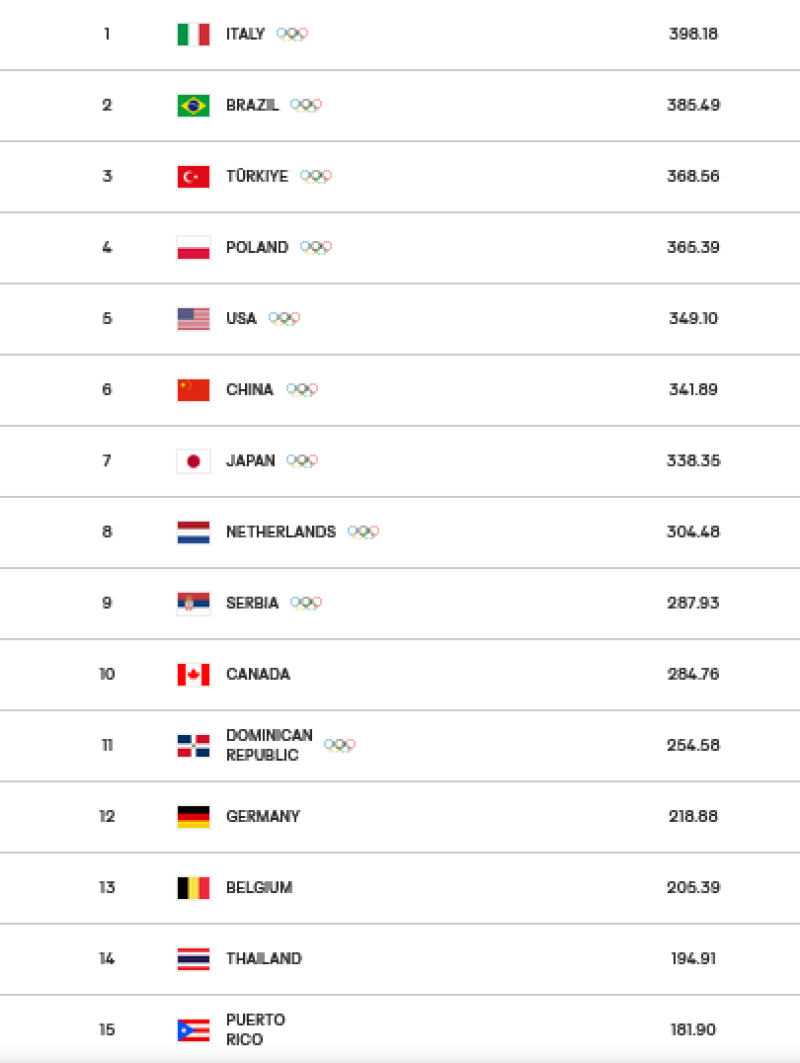800x1063 pixels.
Task: Click the Puerto Rico flag icon
Action: click(x=193, y=1030)
